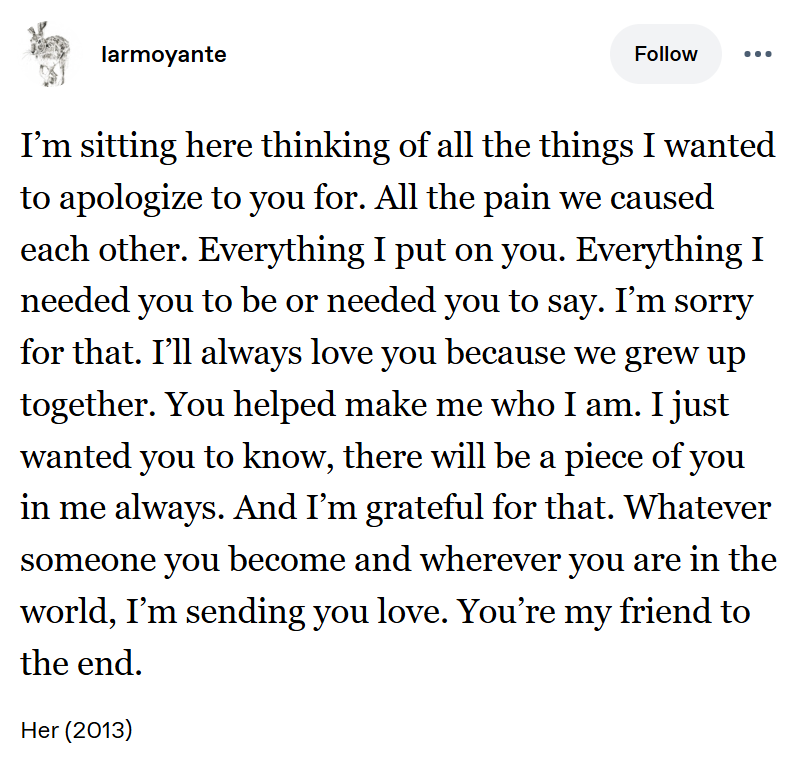Viewport: 805px width, 770px height.
Task: Open larmoyante's blog via the username
Action: point(164,54)
